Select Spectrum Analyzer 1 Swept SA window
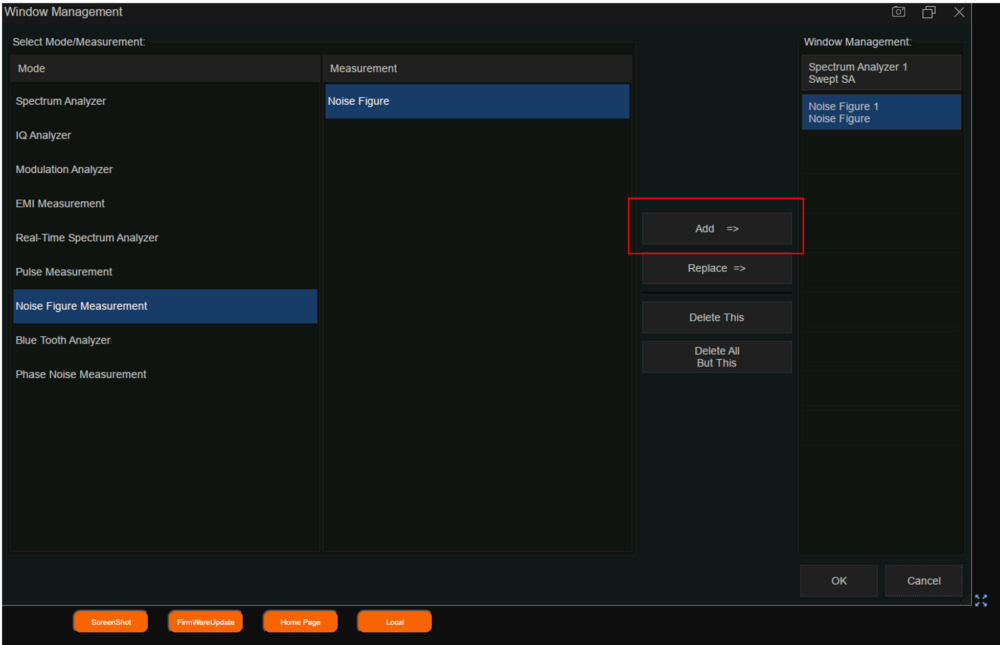Viewport: 1000px width, 645px height. tap(880, 73)
